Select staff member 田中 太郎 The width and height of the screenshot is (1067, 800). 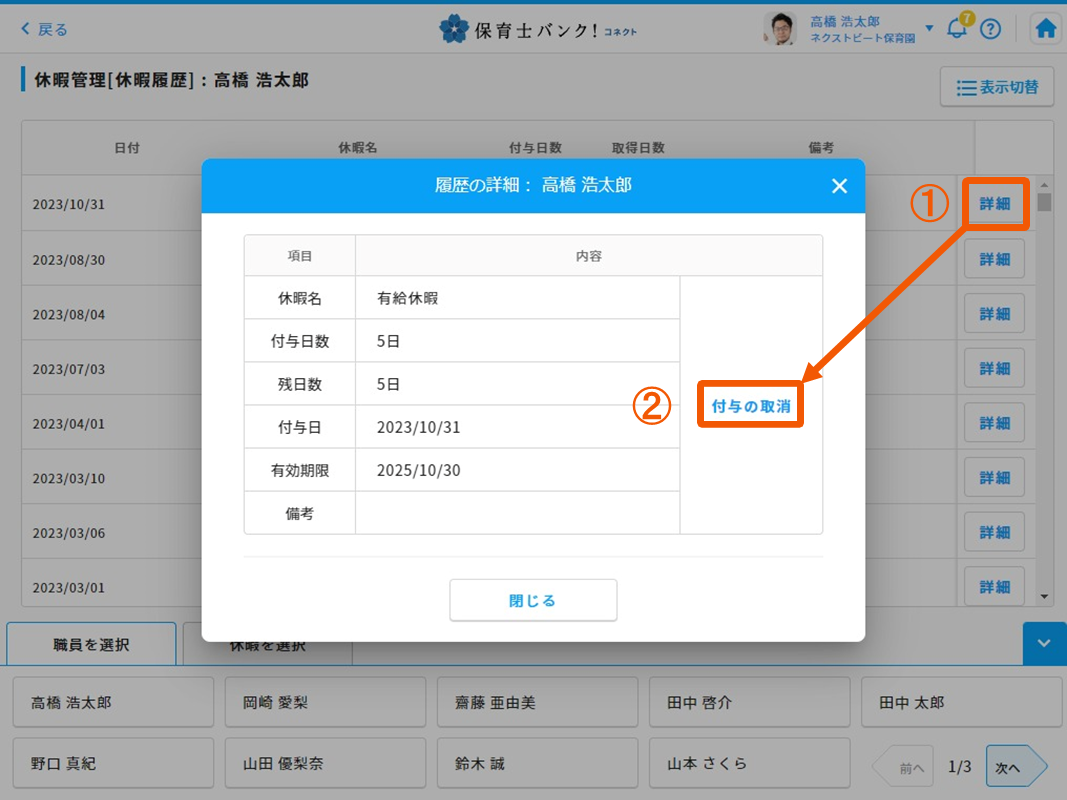pos(961,703)
